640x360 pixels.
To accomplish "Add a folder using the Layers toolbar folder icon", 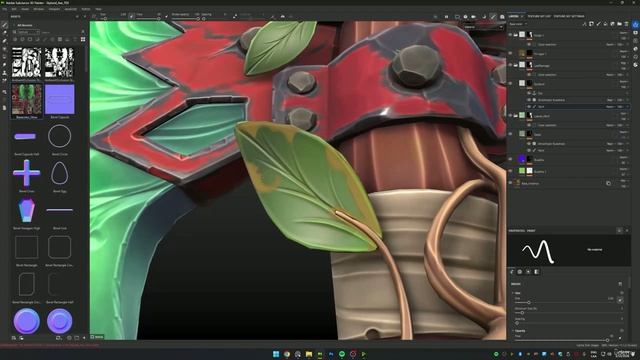I will (619, 24).
